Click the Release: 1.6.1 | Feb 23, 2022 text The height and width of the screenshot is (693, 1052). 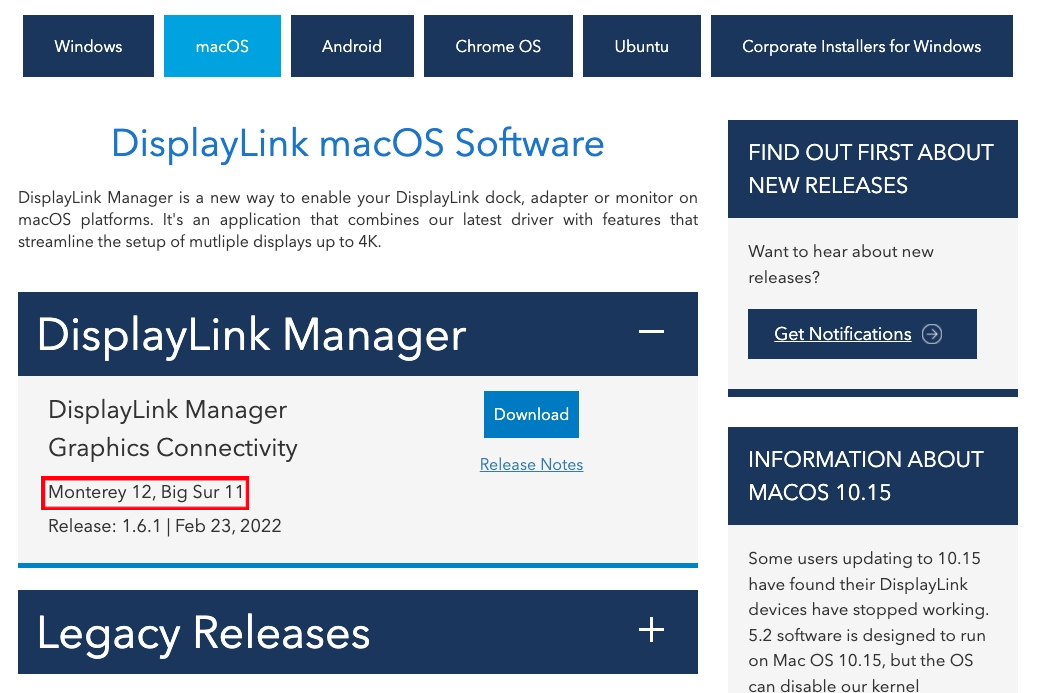pos(165,526)
